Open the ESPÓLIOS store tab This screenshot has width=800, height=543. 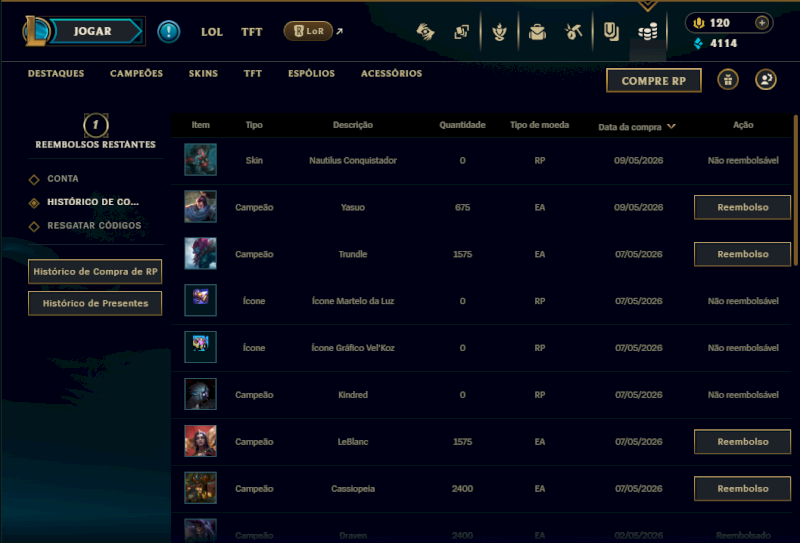point(311,73)
